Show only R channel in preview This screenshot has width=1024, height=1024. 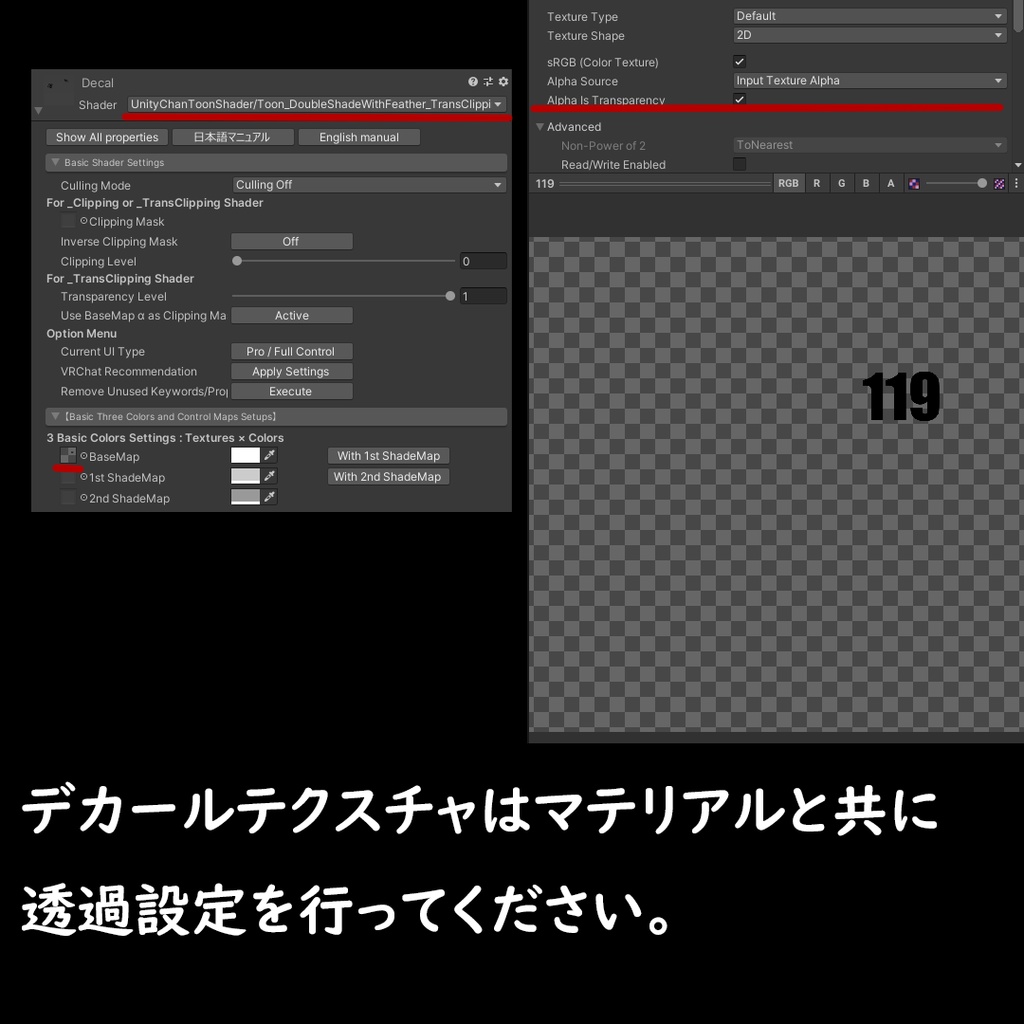(x=816, y=184)
